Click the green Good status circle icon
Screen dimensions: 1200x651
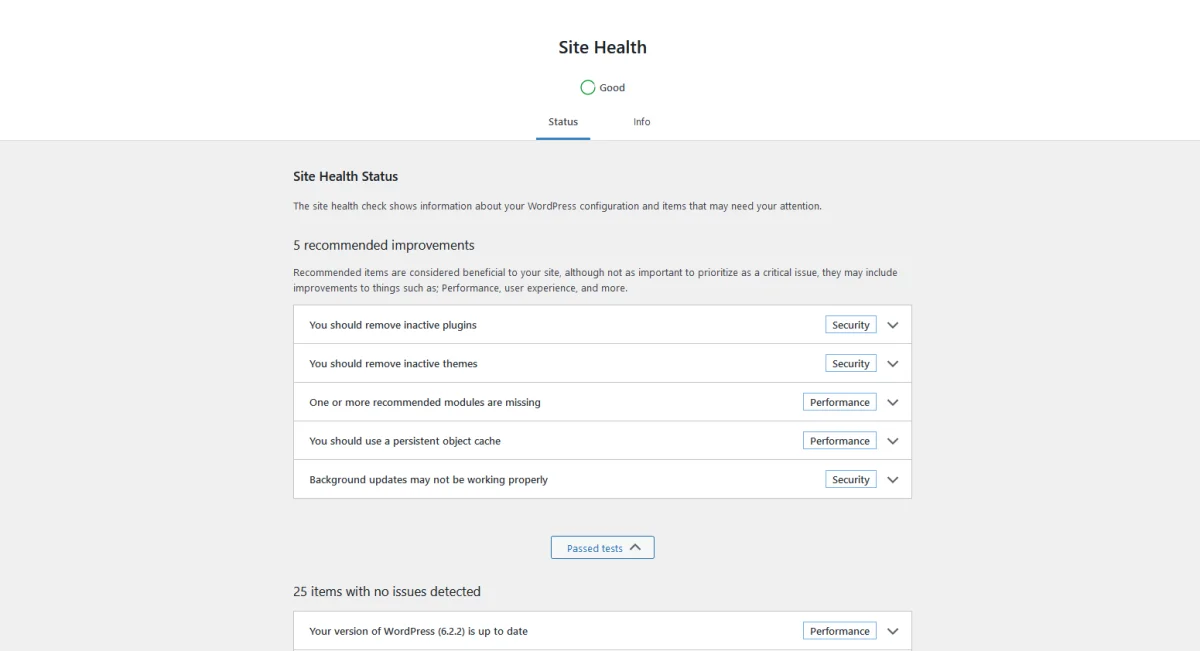click(x=588, y=88)
